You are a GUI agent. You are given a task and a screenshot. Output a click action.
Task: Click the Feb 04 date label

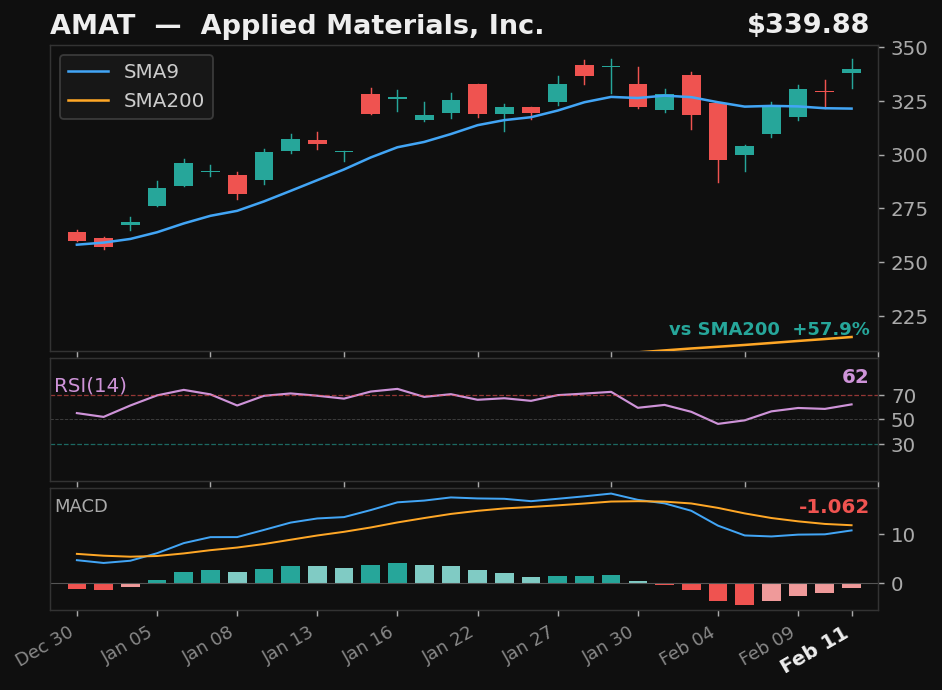click(x=687, y=646)
